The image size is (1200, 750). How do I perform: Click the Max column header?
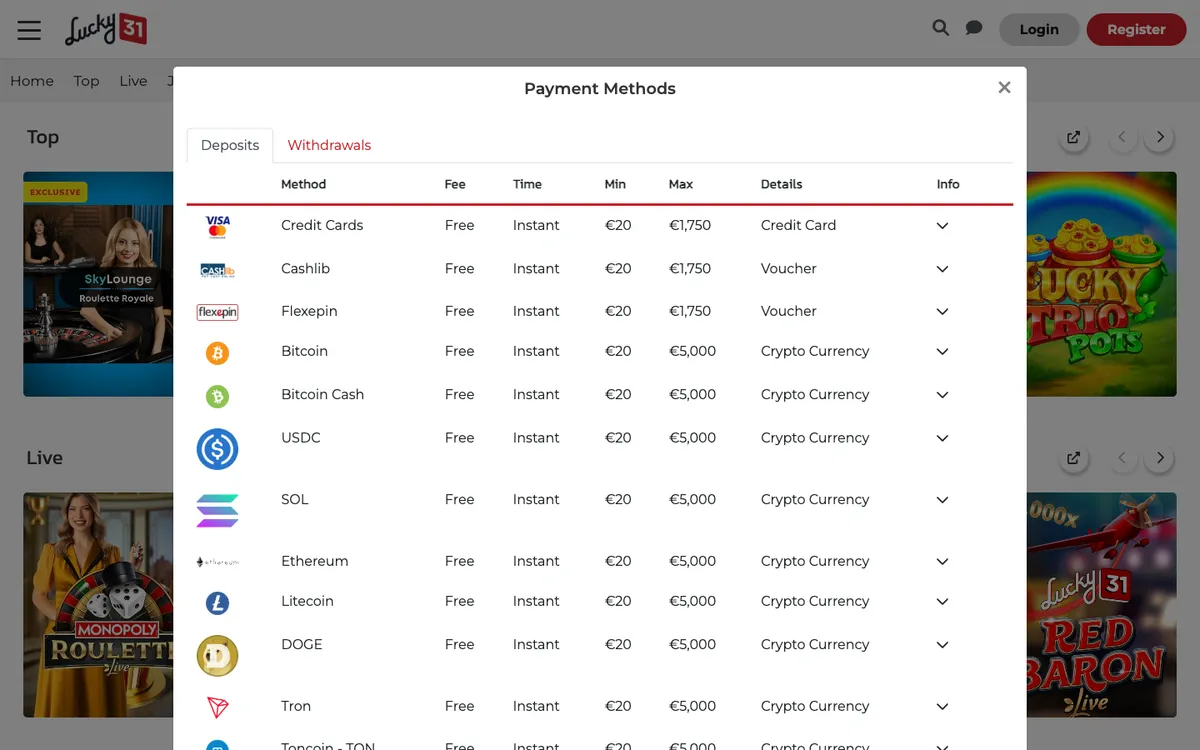click(x=681, y=184)
